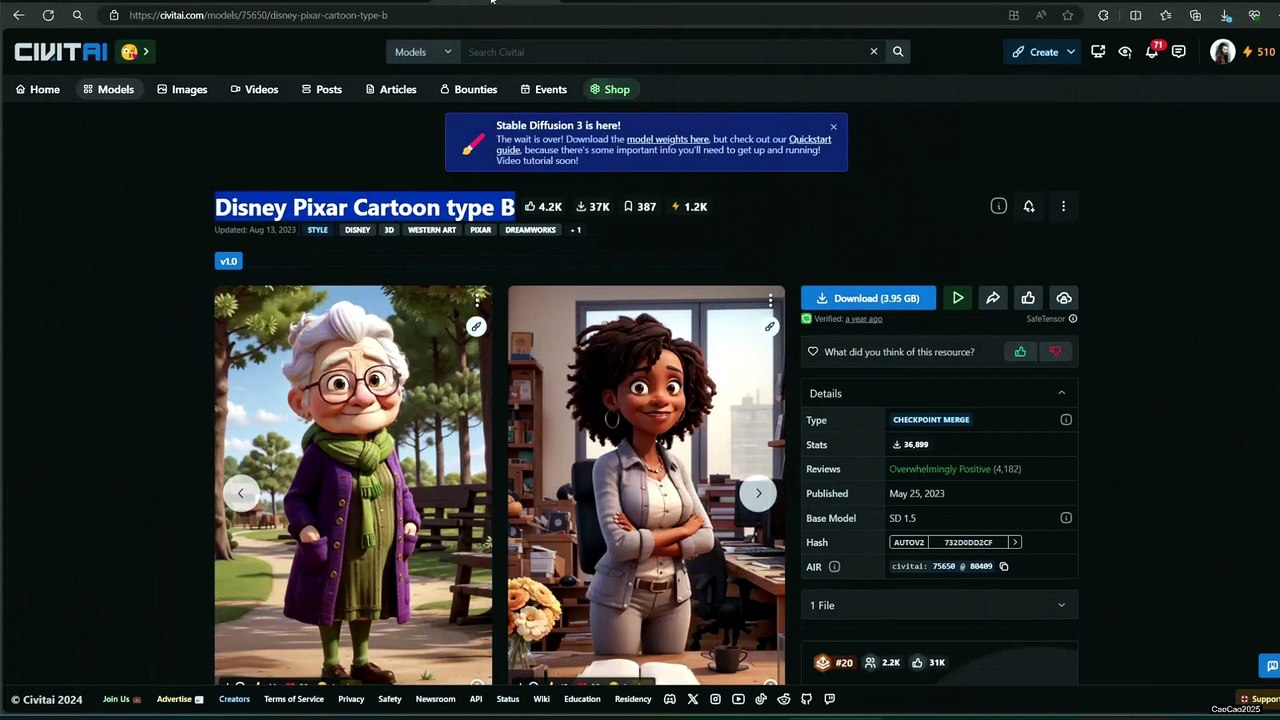Screen dimensions: 1280x720
Task: Click into the Search Civitai field
Action: pyautogui.click(x=664, y=52)
